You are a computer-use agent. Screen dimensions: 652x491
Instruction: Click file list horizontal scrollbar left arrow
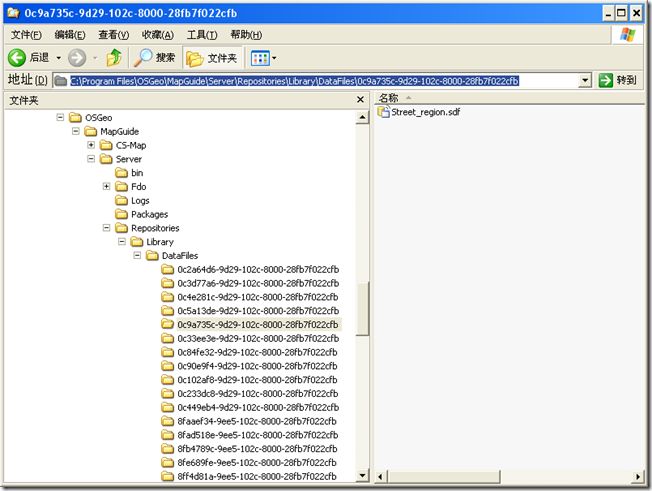pos(380,477)
